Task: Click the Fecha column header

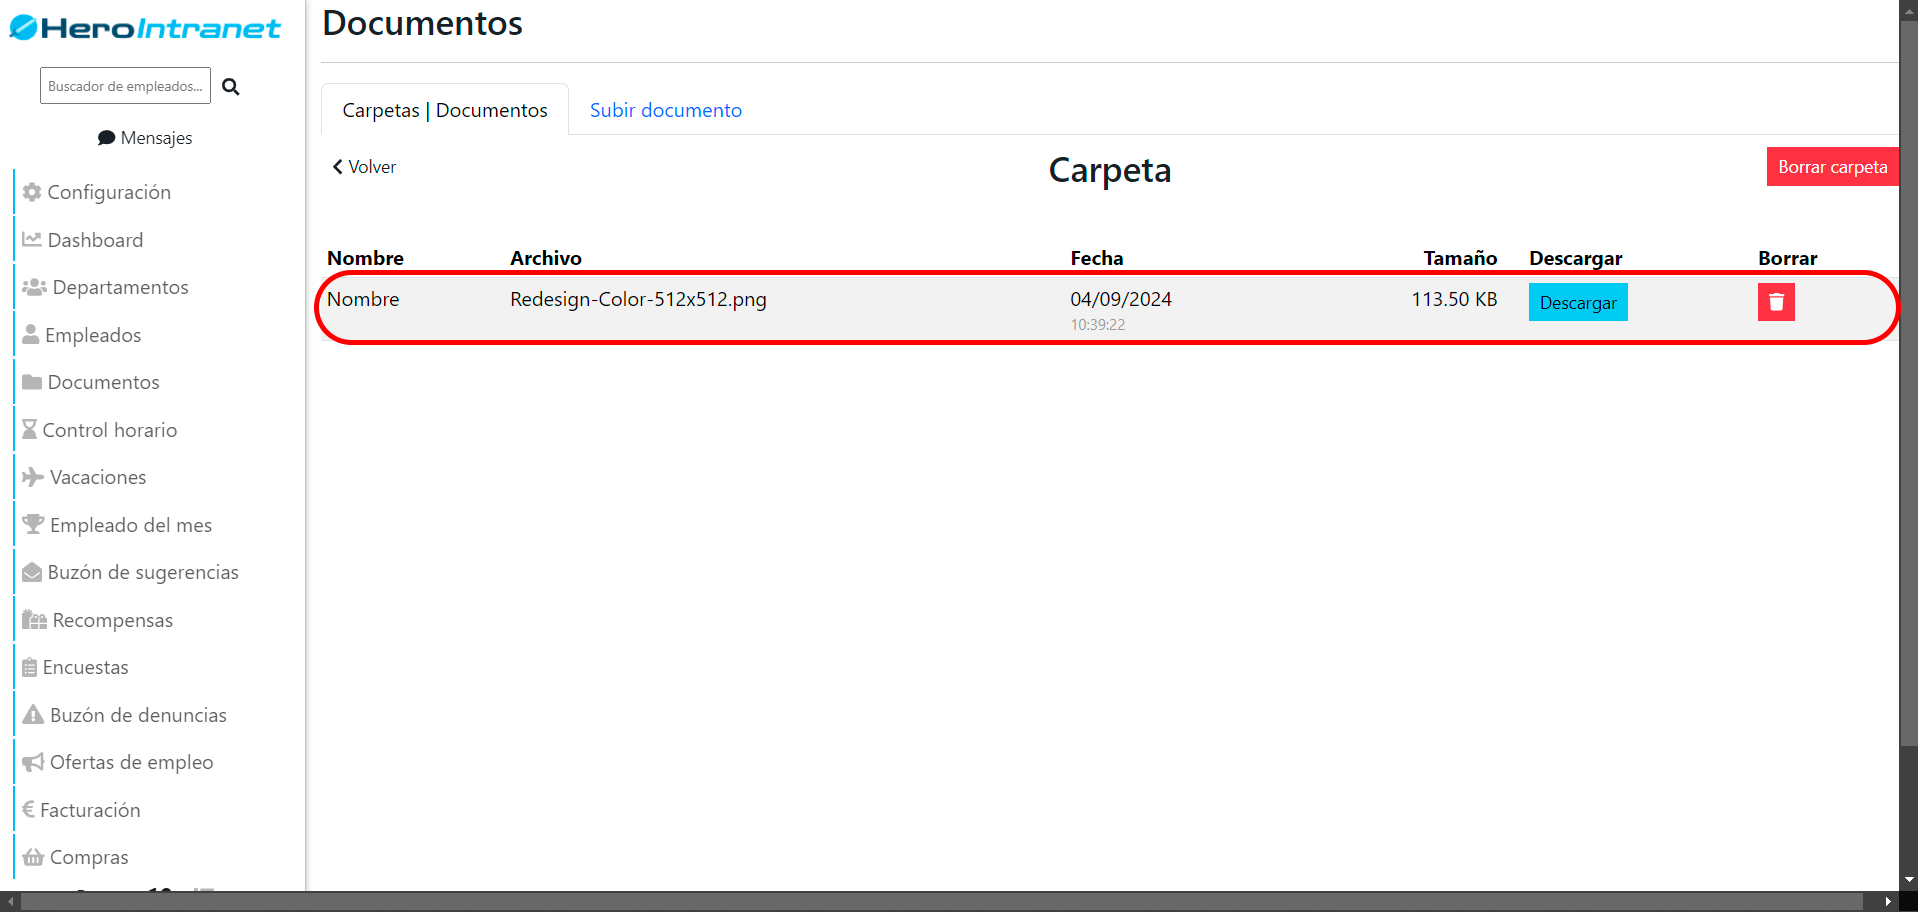Action: point(1097,258)
